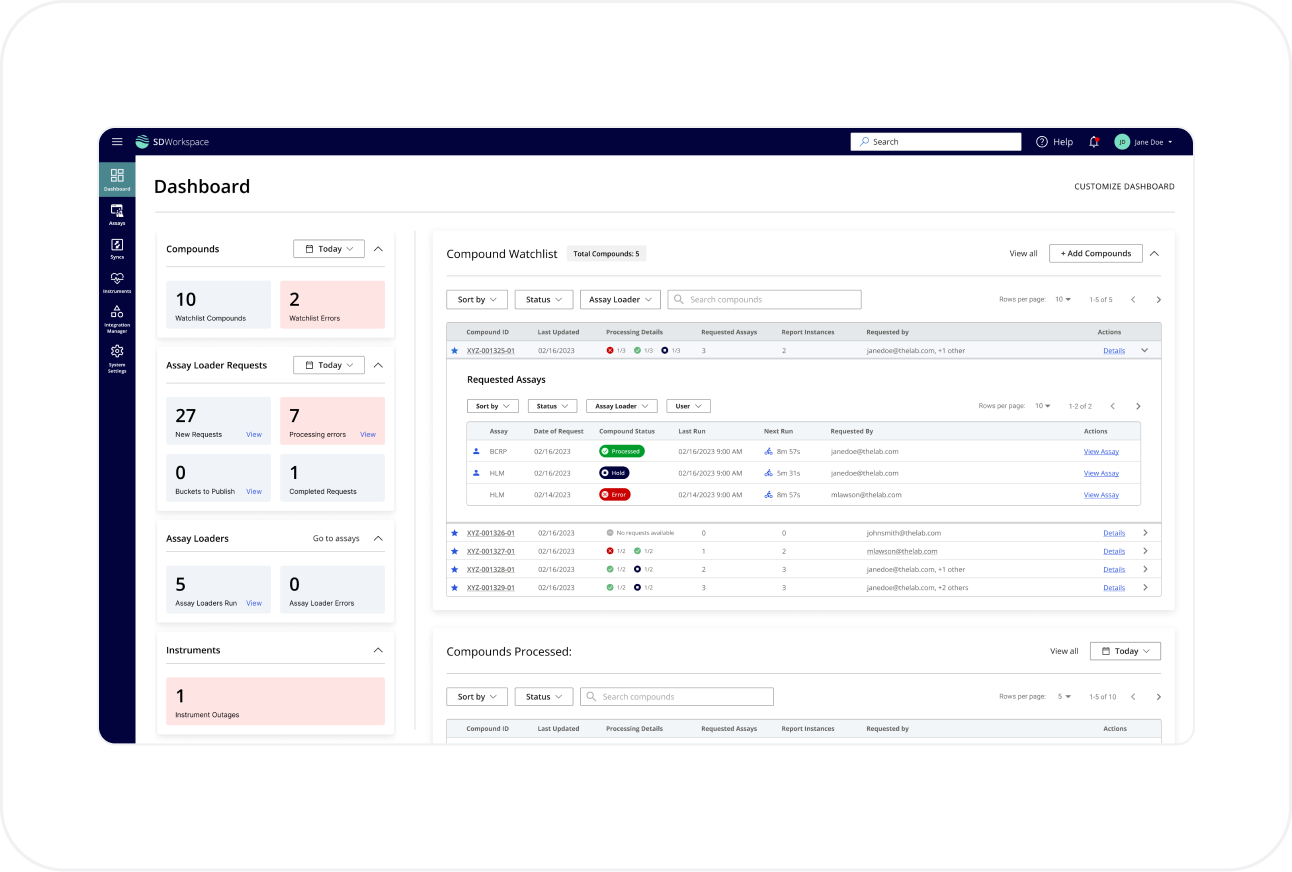The image size is (1292, 872).
Task: Go to next page of Compounds Processed
Action: 1158,697
